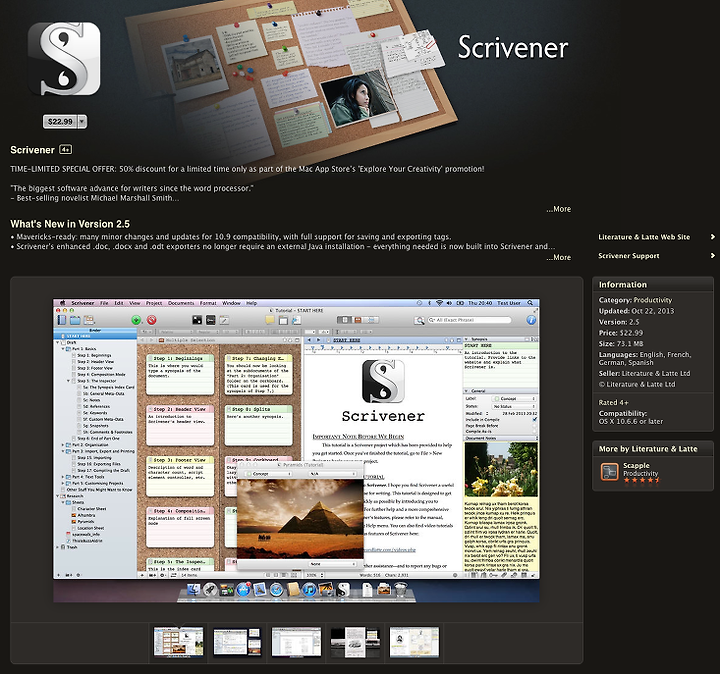Toggle the Include in Compile checkbox

(534, 420)
